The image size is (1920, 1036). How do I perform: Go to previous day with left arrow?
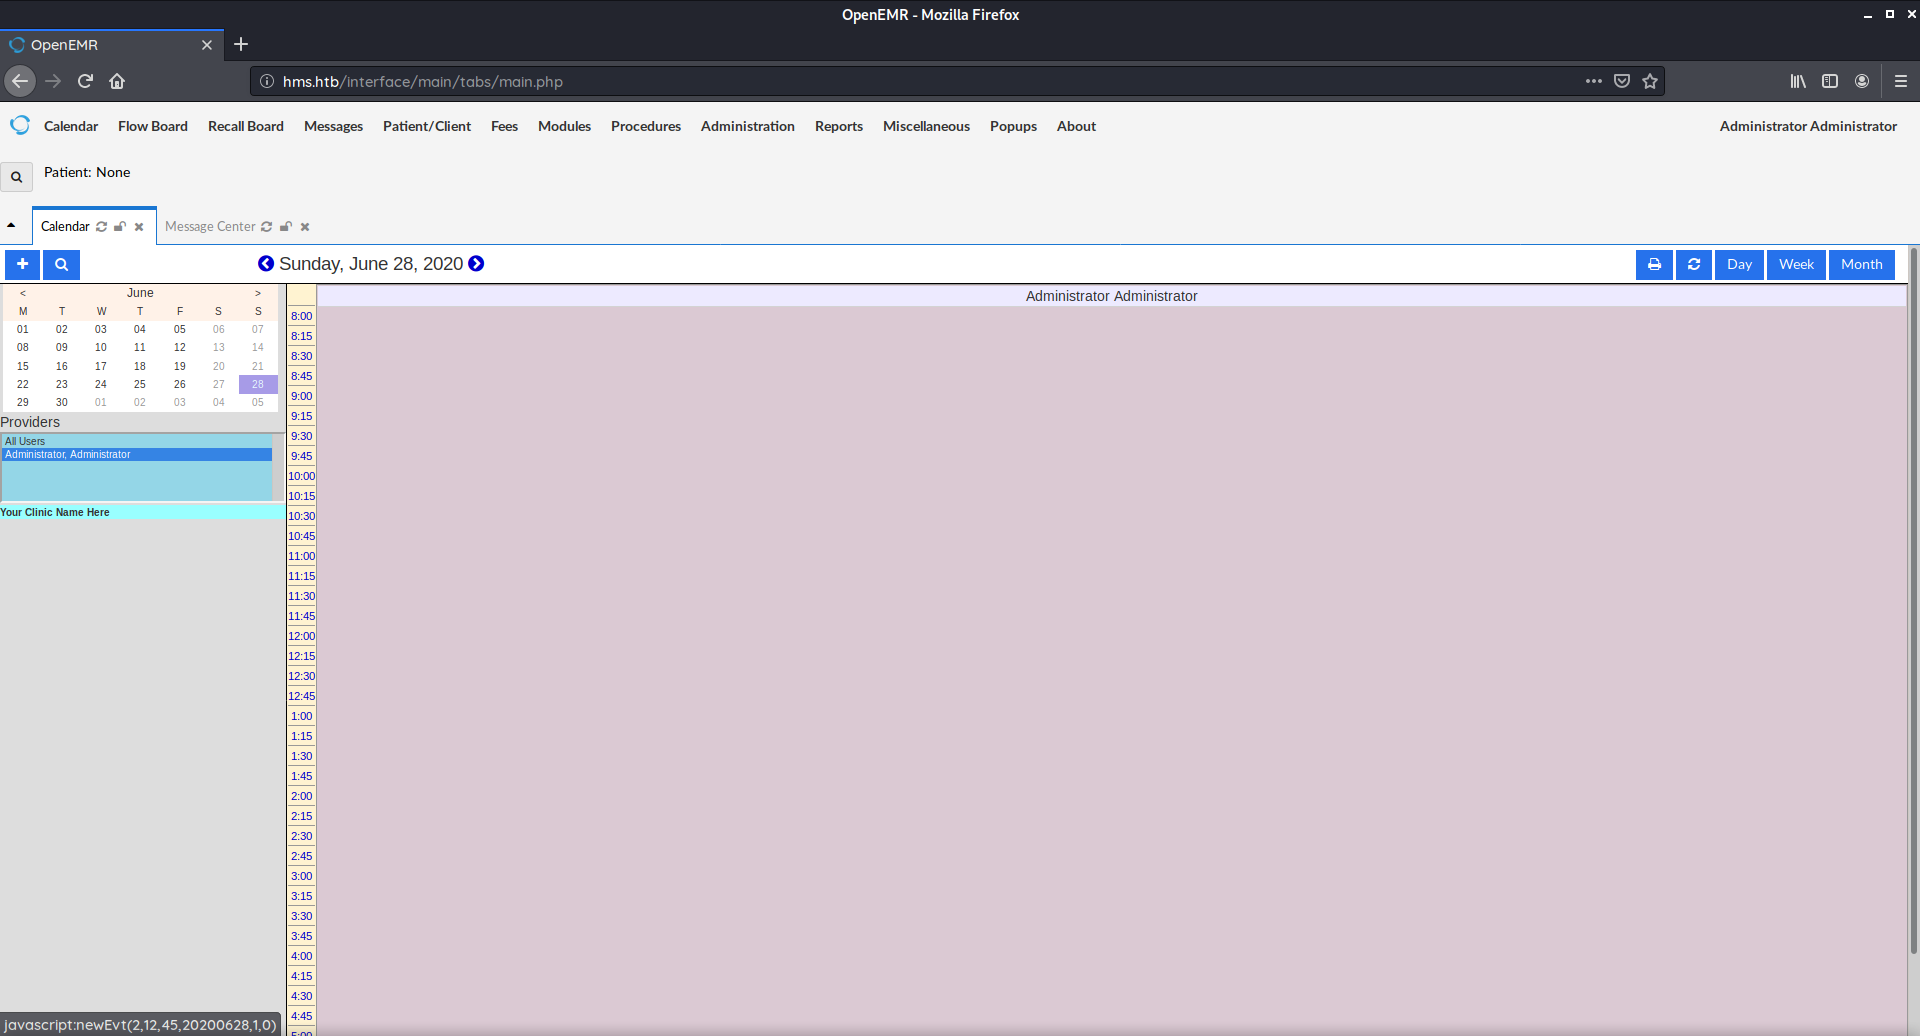(x=265, y=263)
